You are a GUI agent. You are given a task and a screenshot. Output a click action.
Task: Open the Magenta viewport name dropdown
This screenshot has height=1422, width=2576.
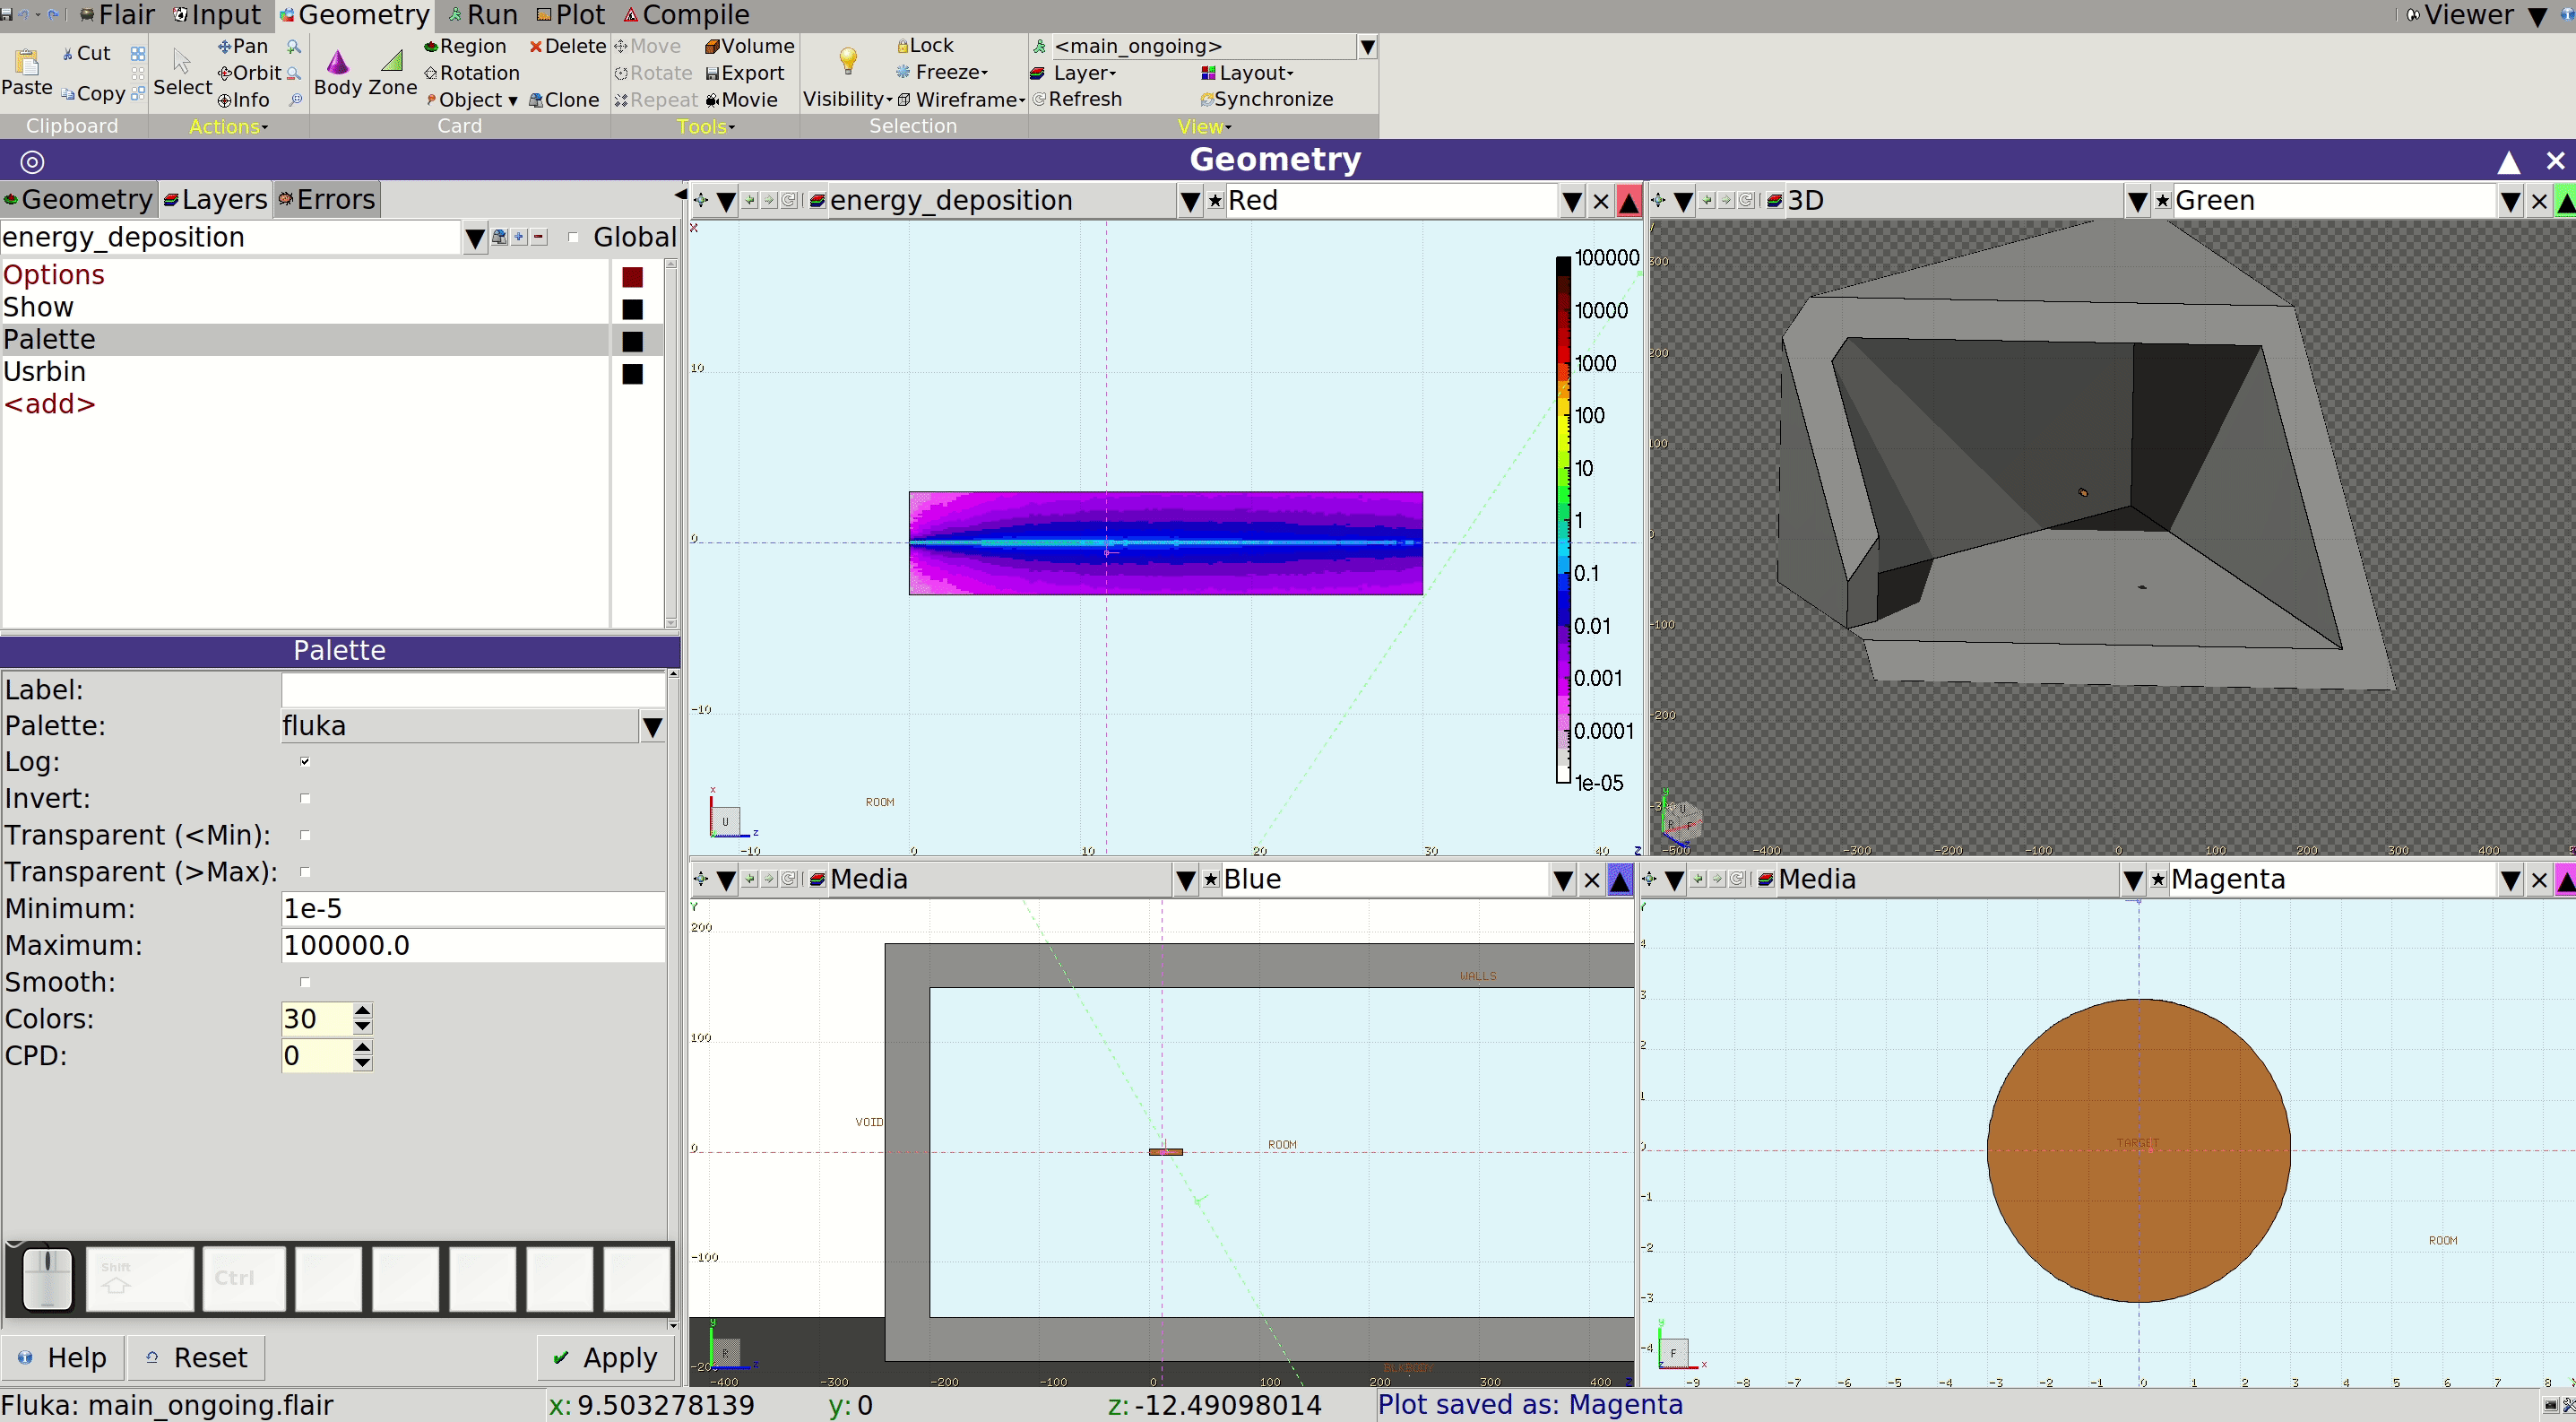point(2510,881)
